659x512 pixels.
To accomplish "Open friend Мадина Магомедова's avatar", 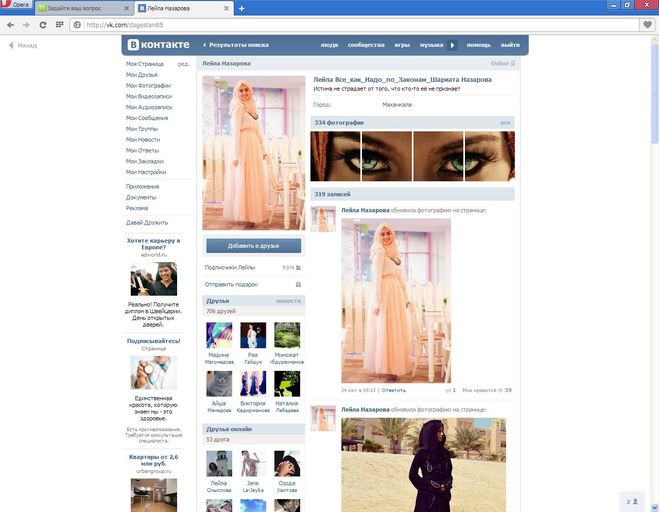I will (x=219, y=335).
